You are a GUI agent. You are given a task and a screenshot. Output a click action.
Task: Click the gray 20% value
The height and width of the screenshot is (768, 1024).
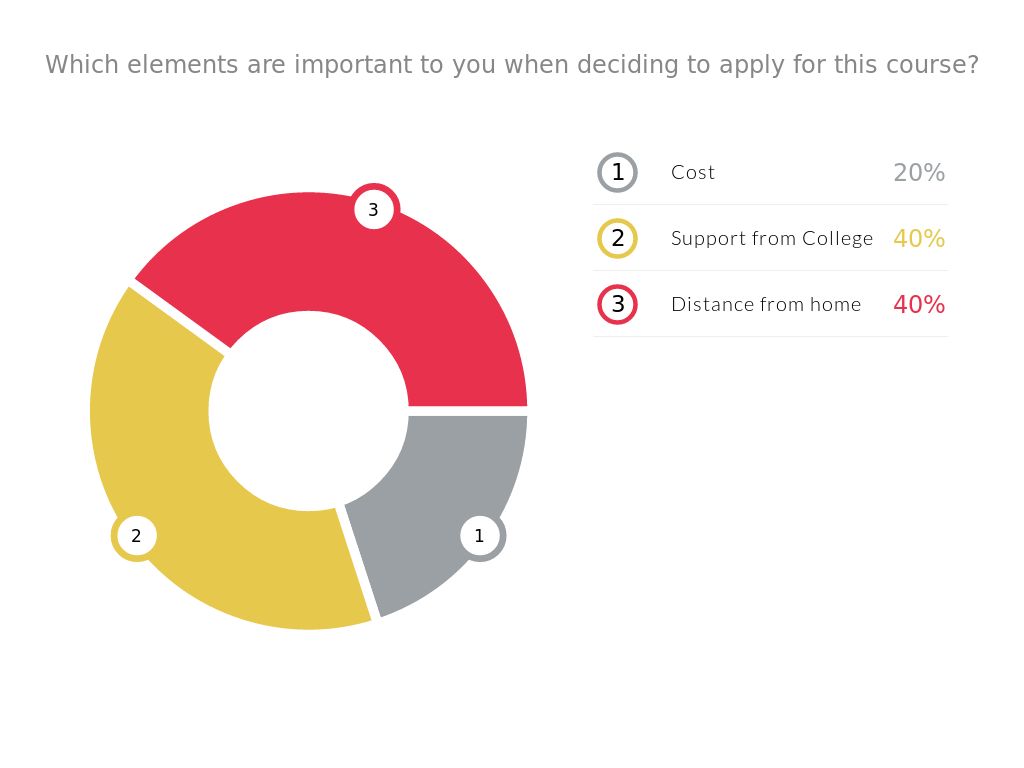tap(919, 173)
